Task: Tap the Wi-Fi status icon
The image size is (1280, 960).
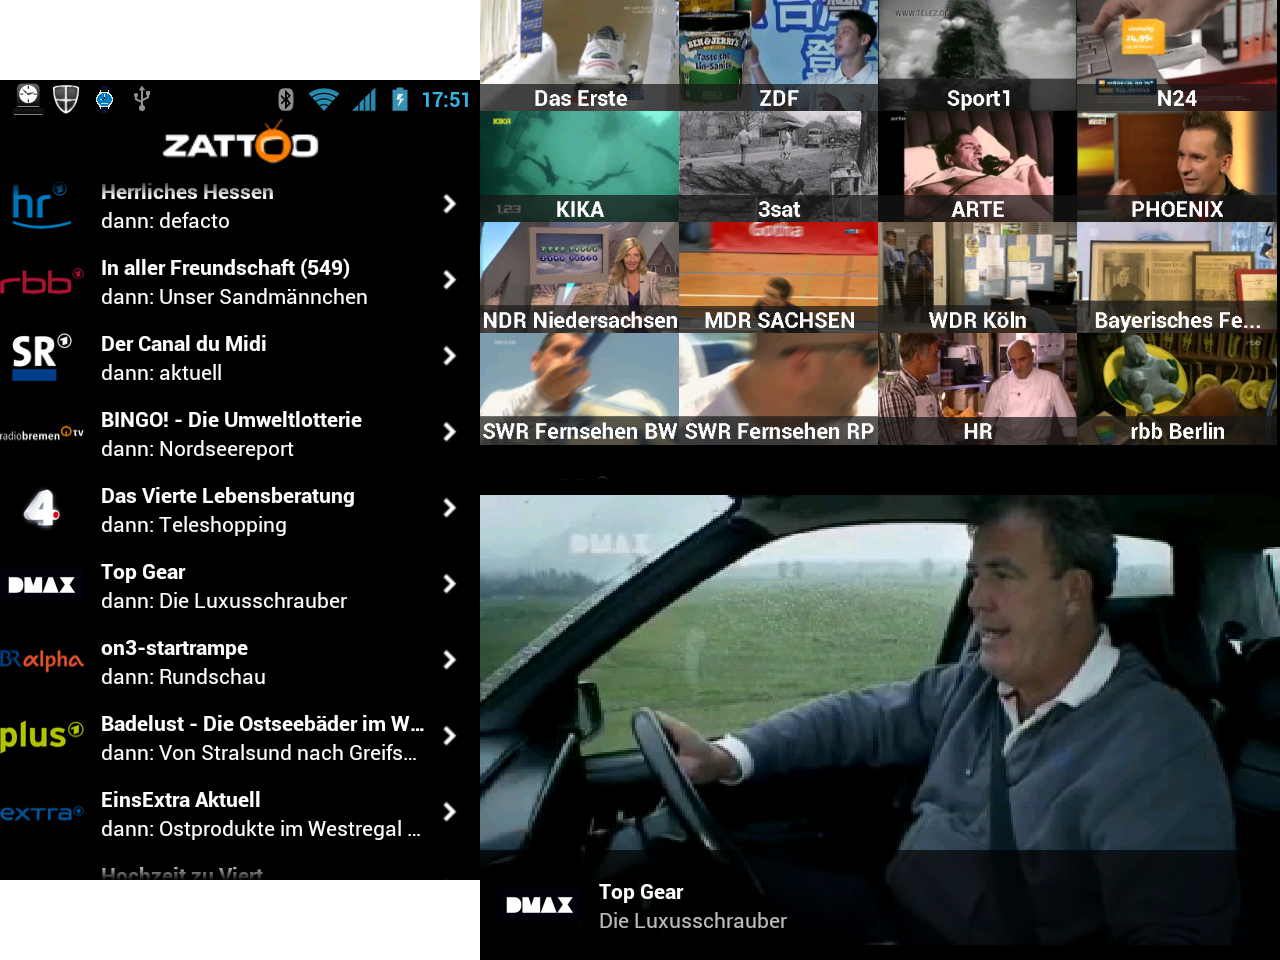Action: tap(323, 99)
